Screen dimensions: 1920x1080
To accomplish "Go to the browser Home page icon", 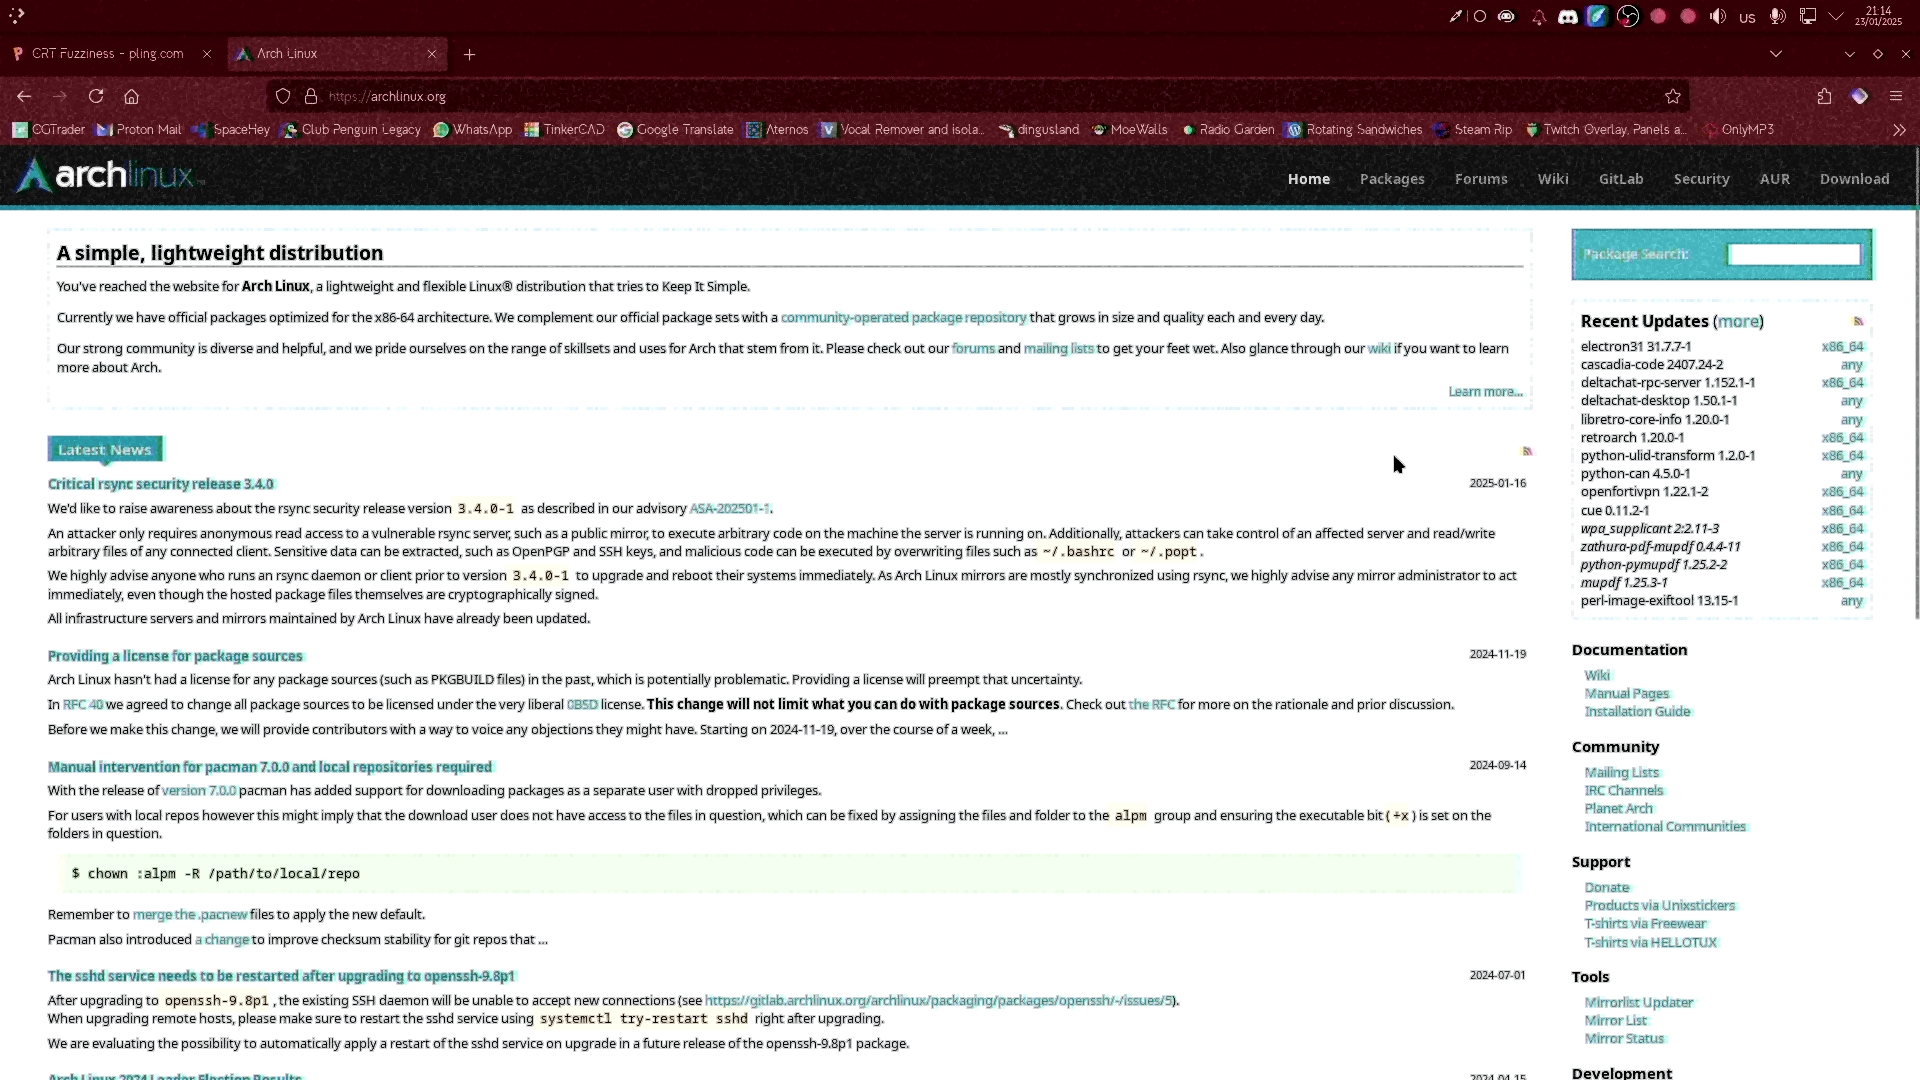I will [x=131, y=97].
